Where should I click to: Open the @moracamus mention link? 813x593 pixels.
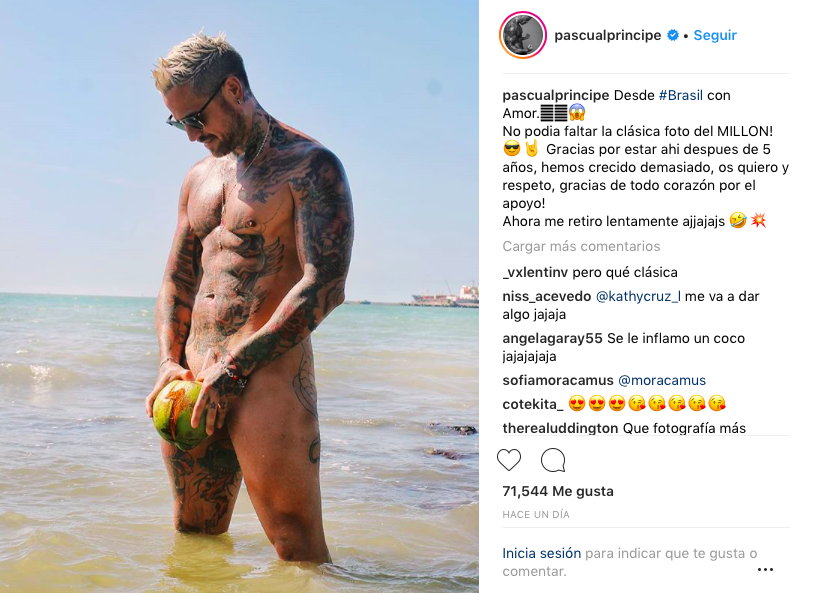coord(662,380)
